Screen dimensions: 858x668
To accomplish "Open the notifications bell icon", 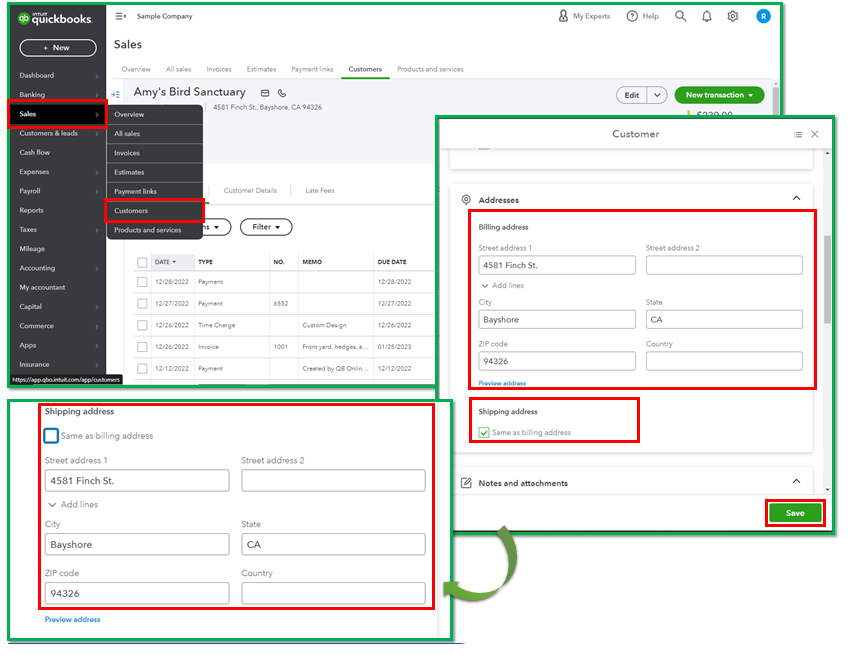I will 707,16.
